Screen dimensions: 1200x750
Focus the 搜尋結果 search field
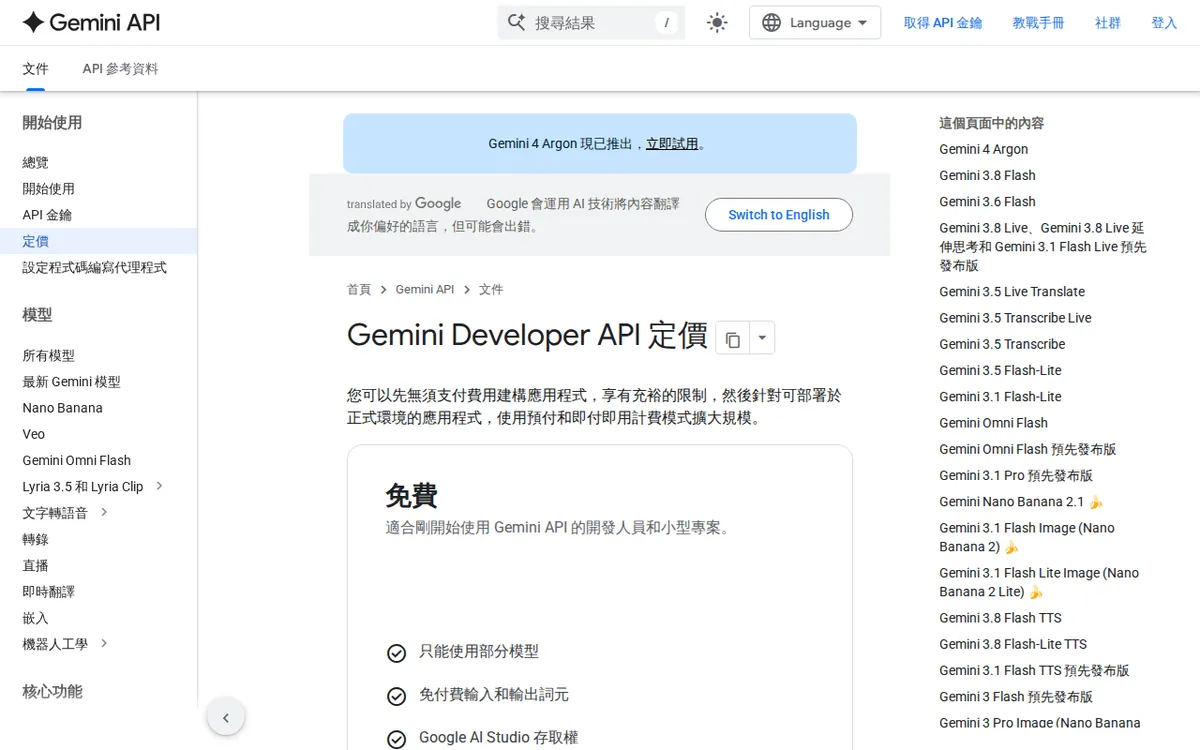tap(591, 23)
